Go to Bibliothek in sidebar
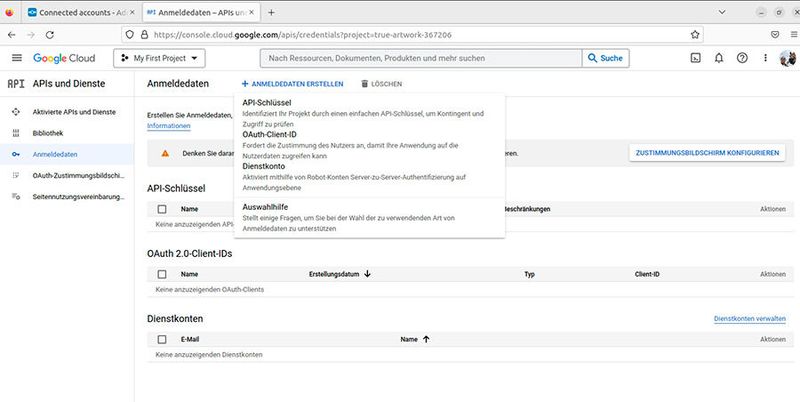This screenshot has width=800, height=402. point(48,133)
